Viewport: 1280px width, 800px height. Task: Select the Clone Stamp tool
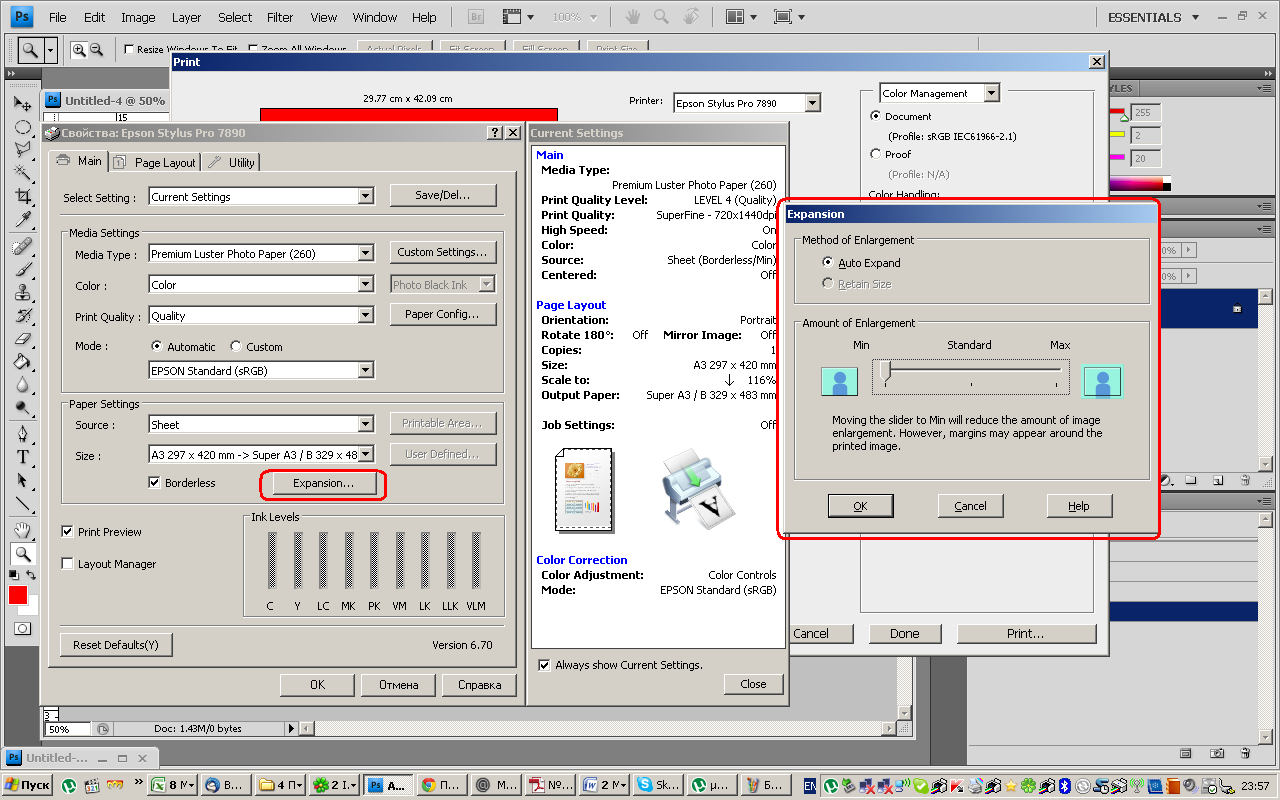[x=22, y=293]
